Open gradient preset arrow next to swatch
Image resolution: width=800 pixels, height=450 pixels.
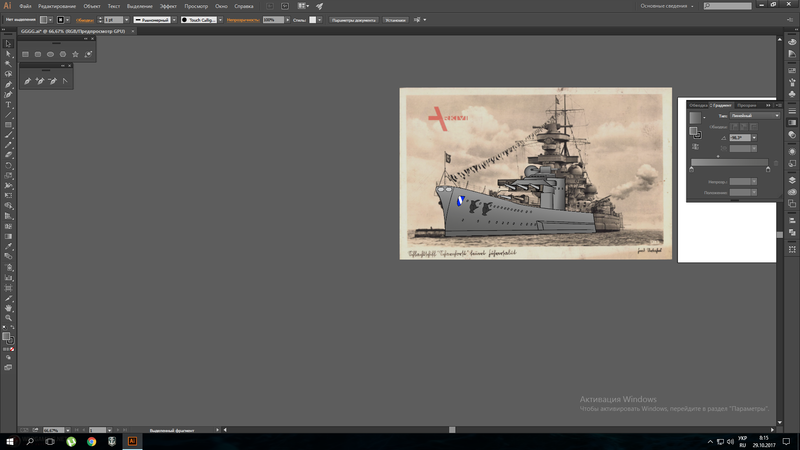click(705, 118)
